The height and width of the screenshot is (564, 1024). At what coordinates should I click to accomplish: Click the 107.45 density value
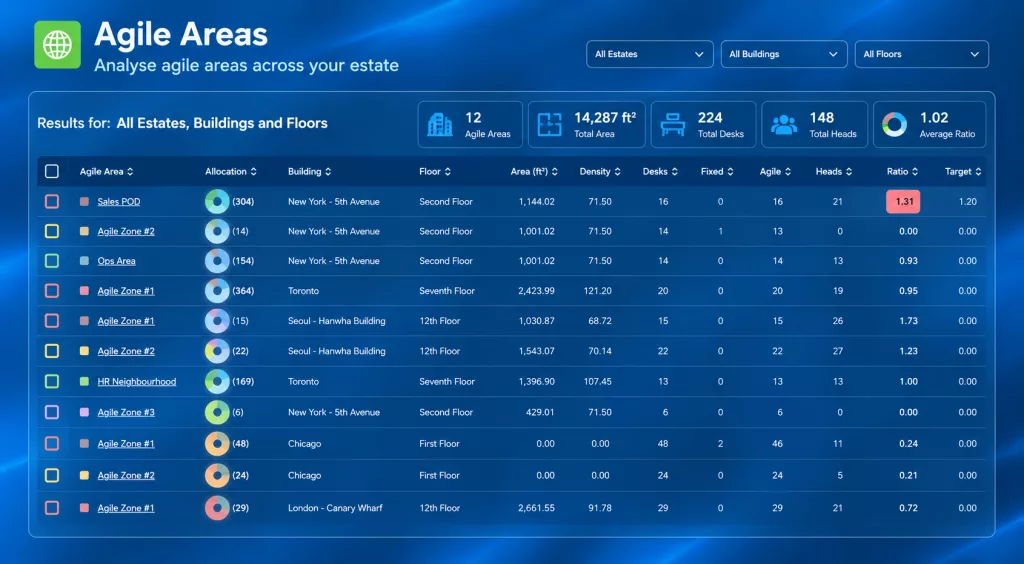click(x=598, y=381)
